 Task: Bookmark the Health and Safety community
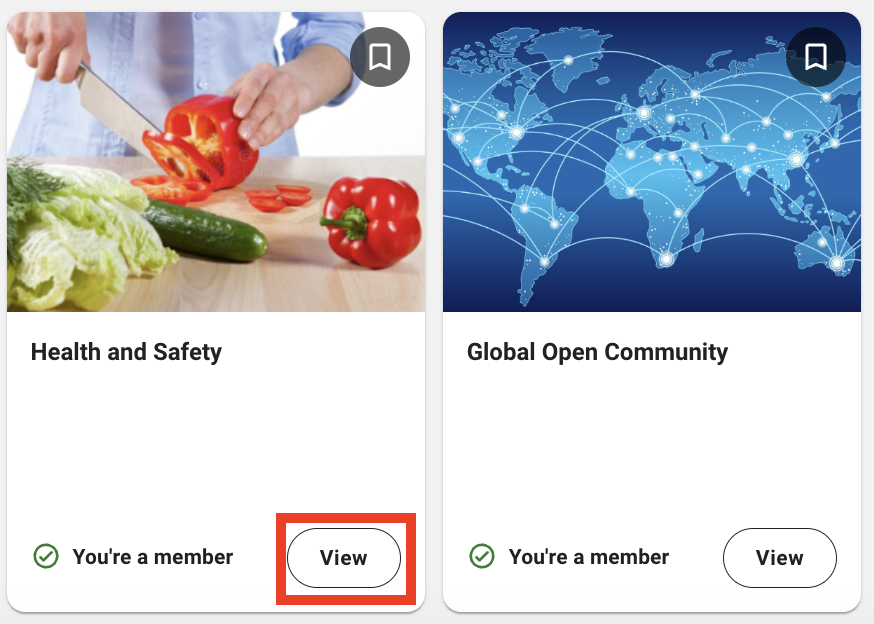(x=380, y=57)
